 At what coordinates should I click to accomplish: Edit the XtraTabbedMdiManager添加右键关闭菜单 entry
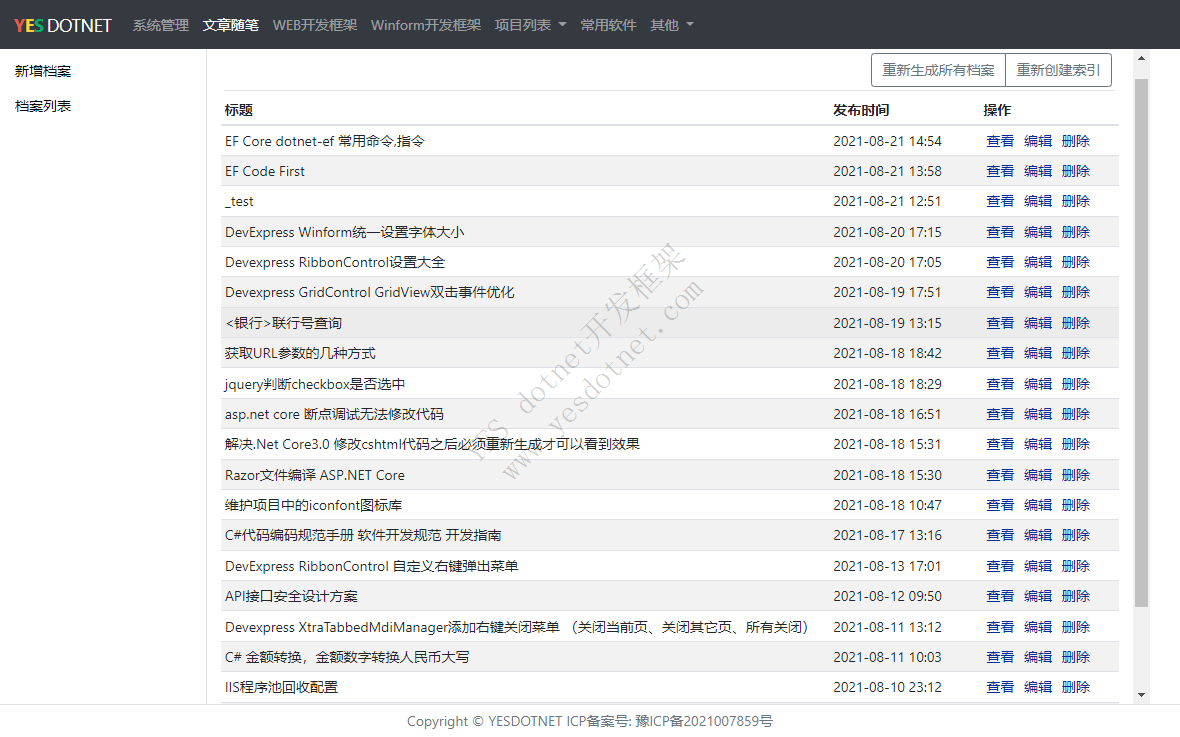[1038, 627]
